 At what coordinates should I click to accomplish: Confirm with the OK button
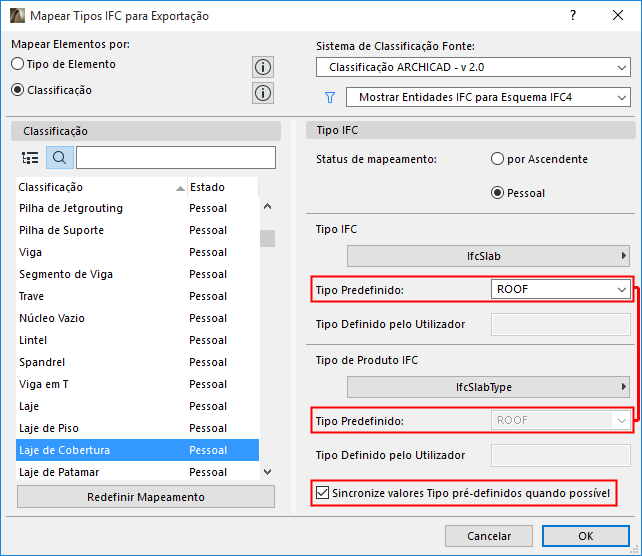(585, 536)
